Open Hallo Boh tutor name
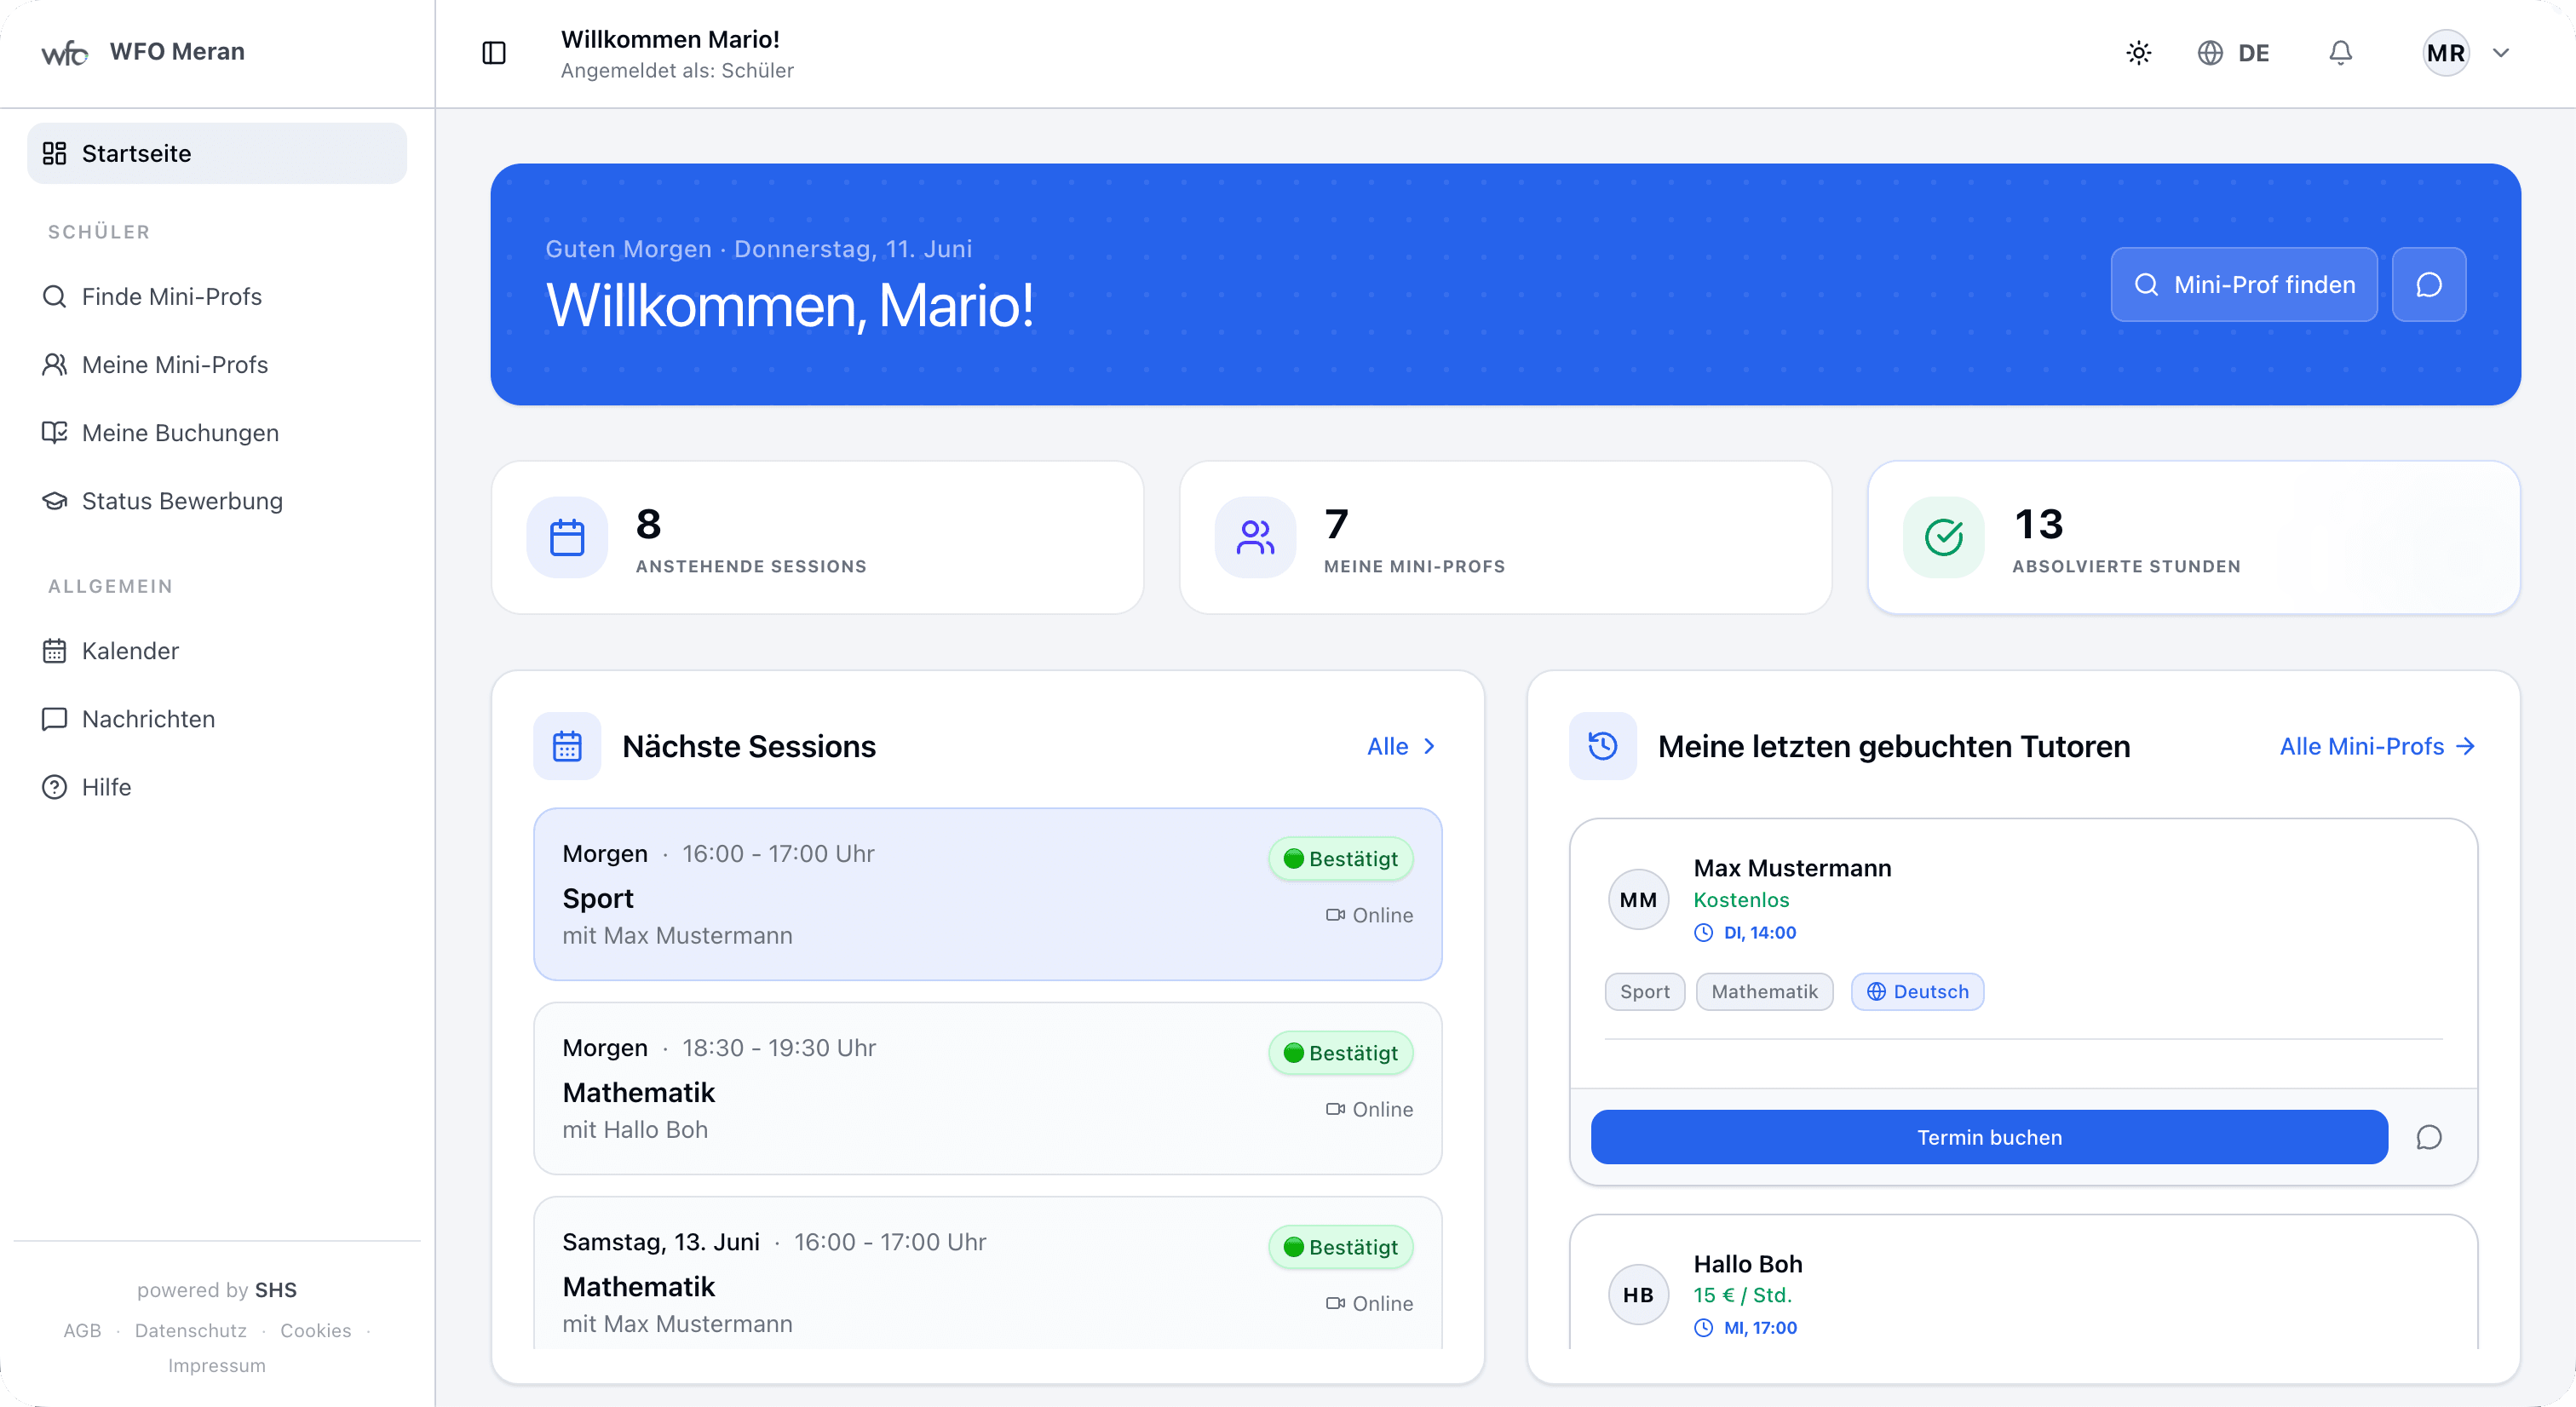Screen dimensions: 2576x1407 (x=1747, y=1264)
